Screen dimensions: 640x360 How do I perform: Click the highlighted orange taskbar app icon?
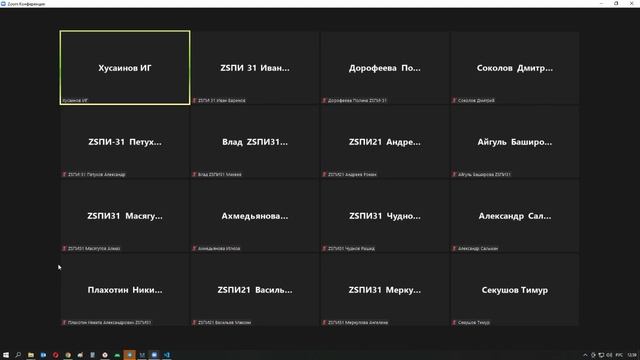click(x=129, y=355)
